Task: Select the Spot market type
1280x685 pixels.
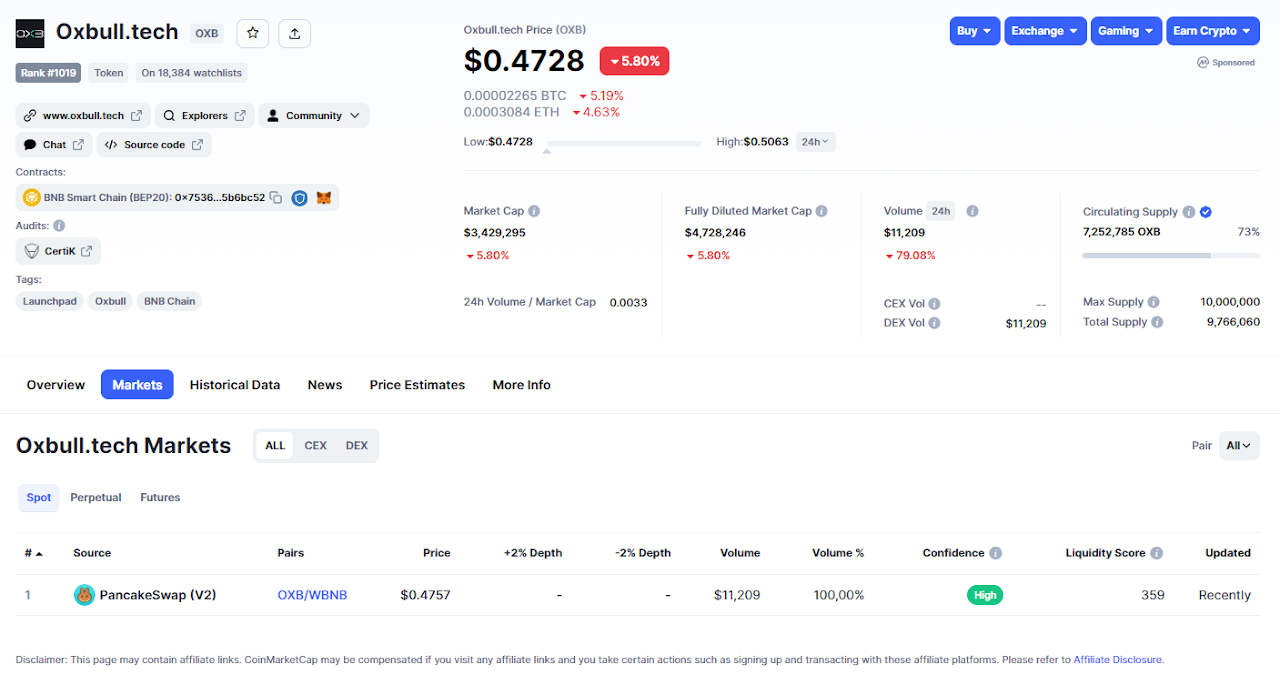Action: [39, 498]
